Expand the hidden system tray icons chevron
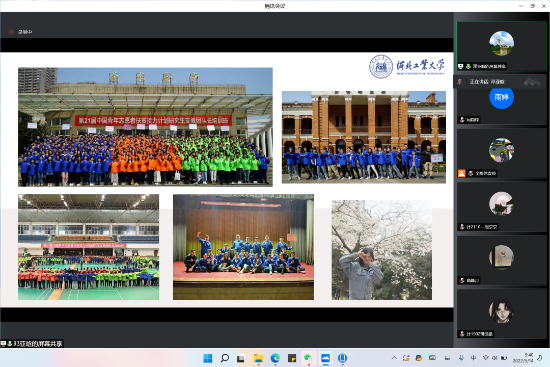 [394, 358]
